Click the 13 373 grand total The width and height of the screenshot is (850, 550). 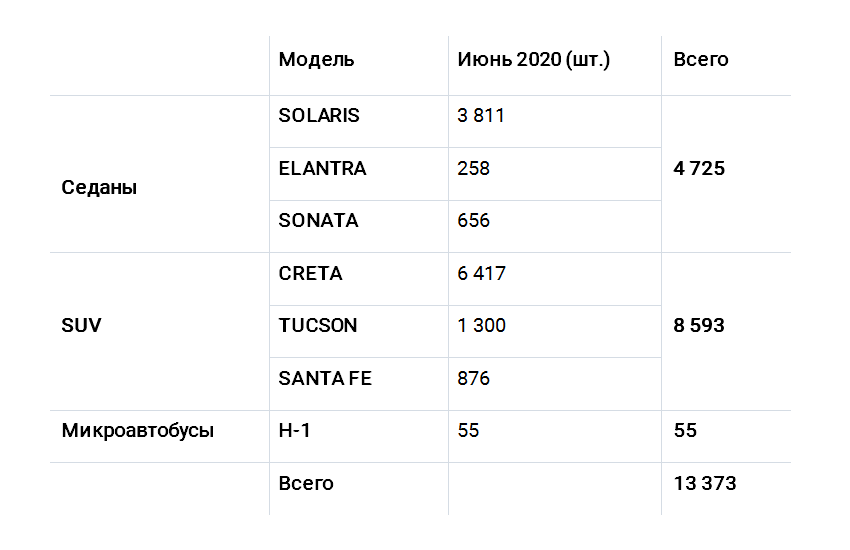click(x=705, y=483)
